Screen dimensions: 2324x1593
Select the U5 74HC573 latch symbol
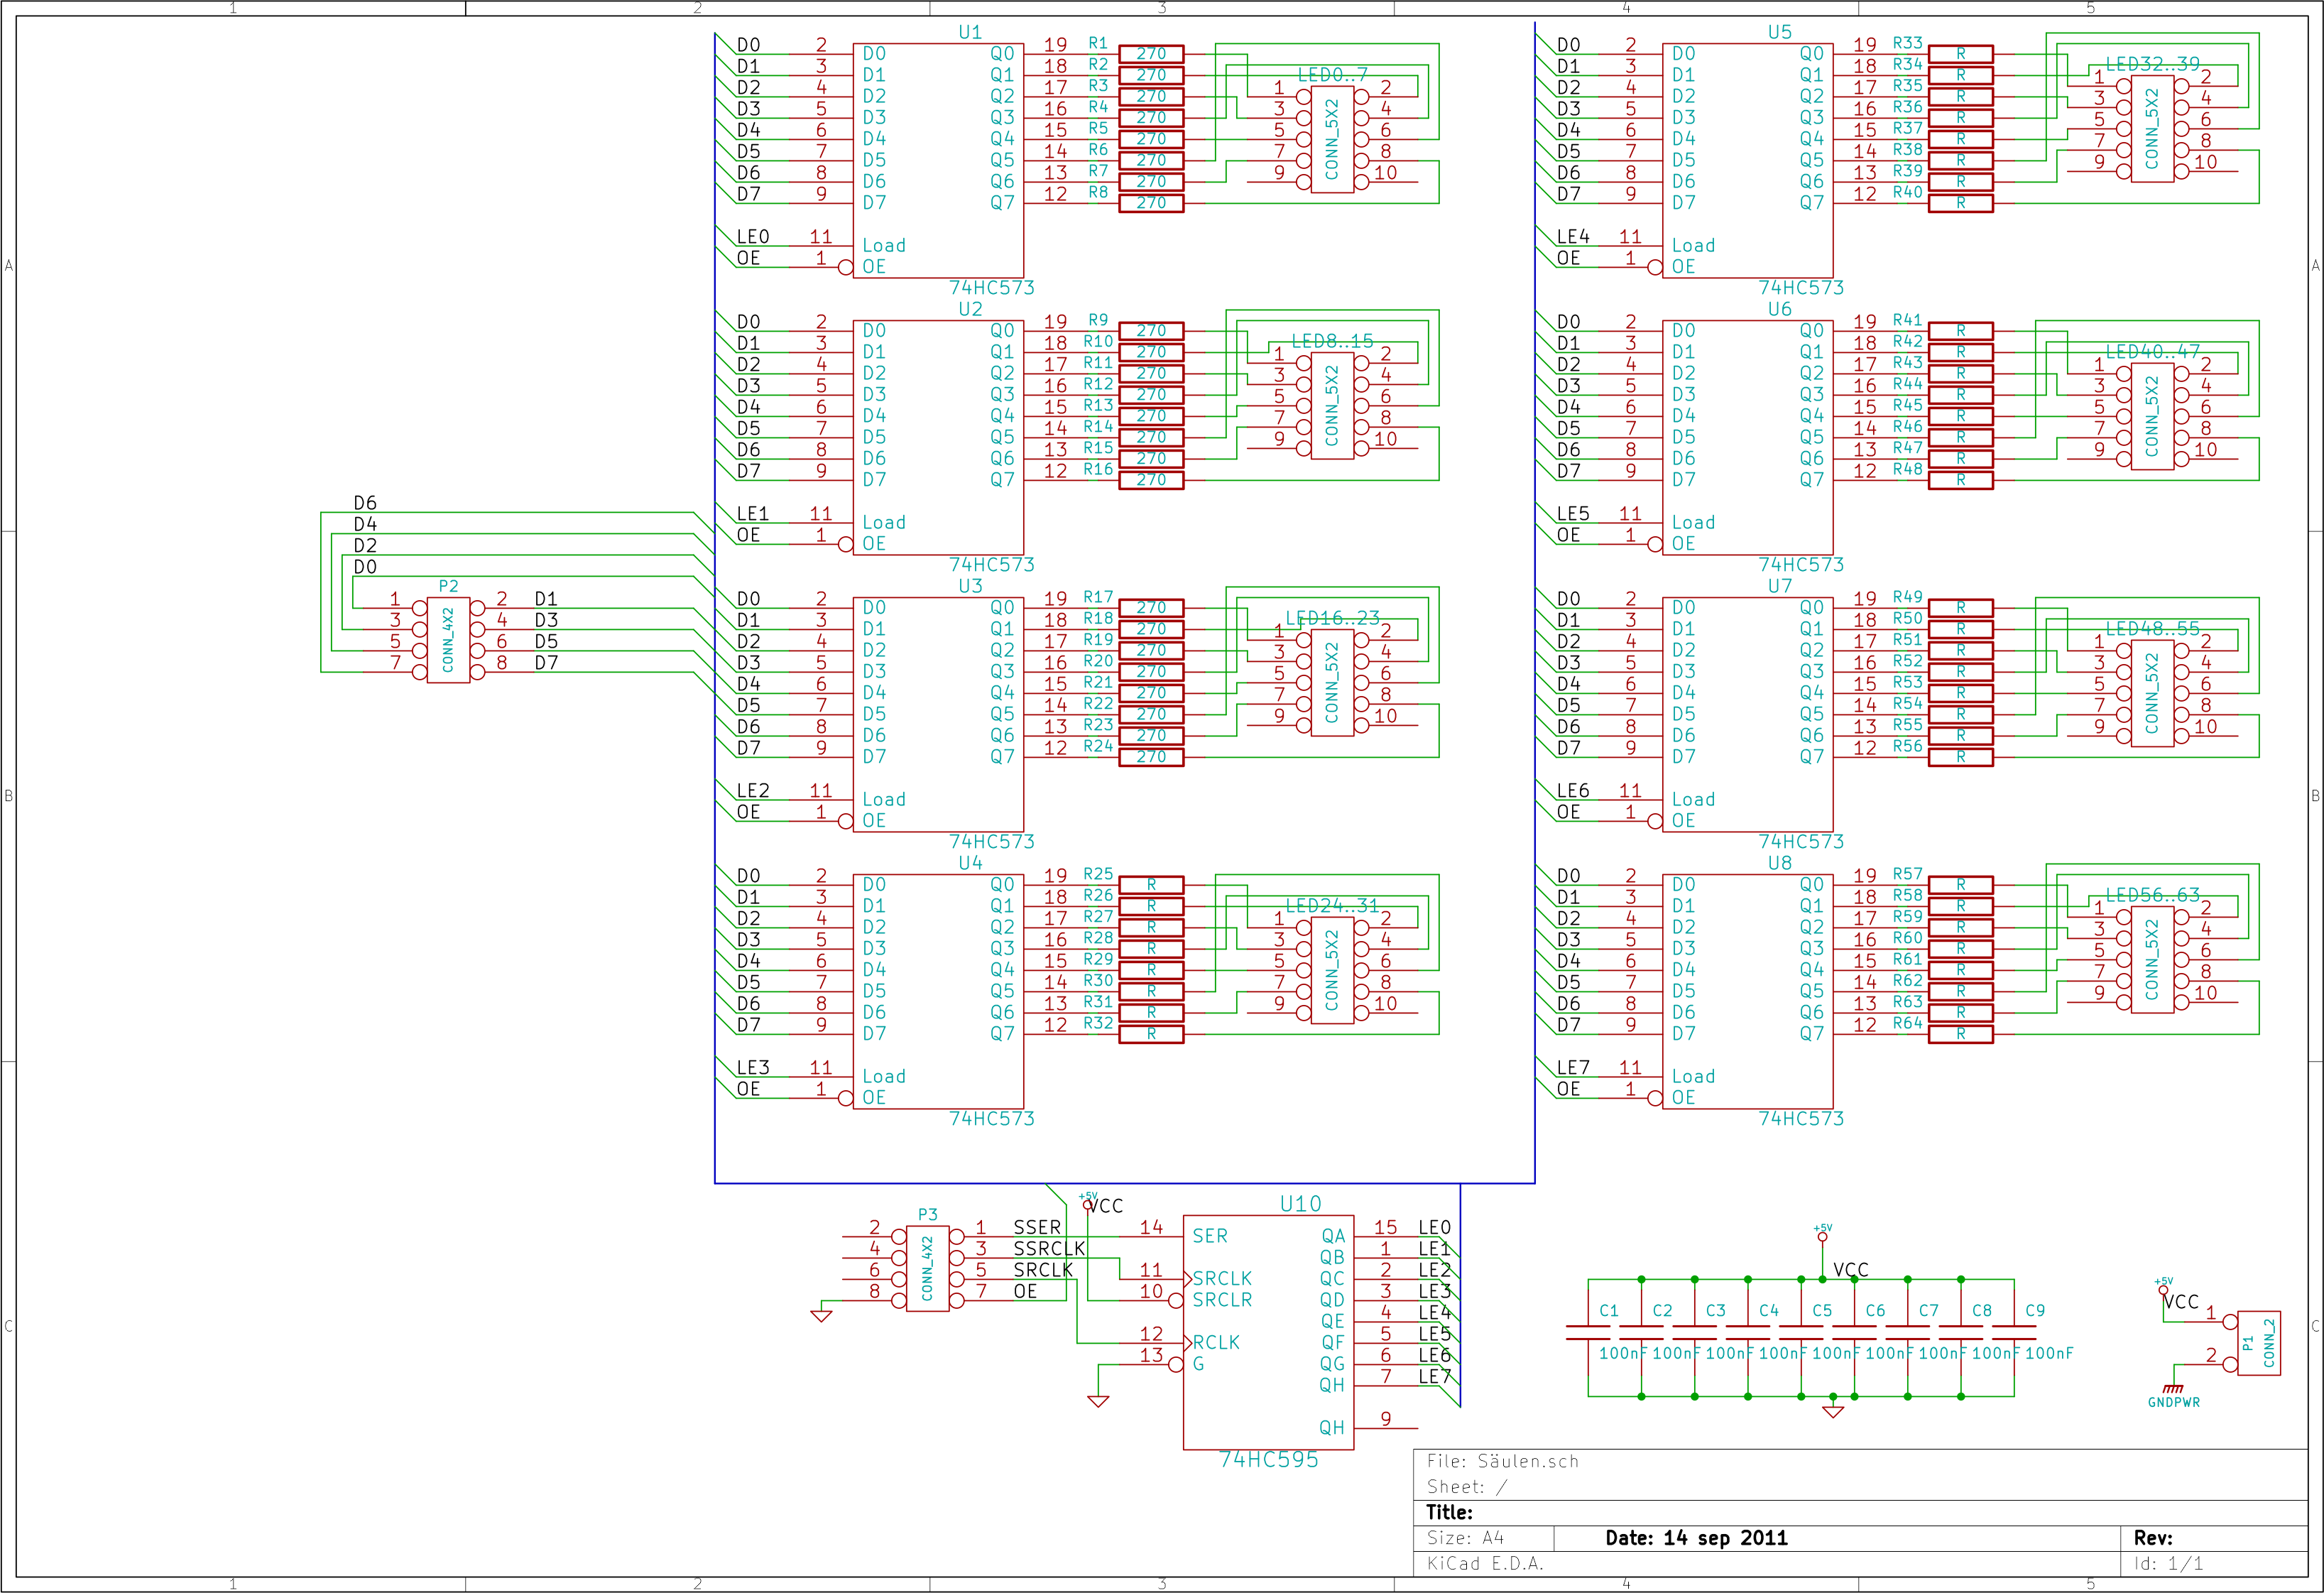(x=1747, y=160)
